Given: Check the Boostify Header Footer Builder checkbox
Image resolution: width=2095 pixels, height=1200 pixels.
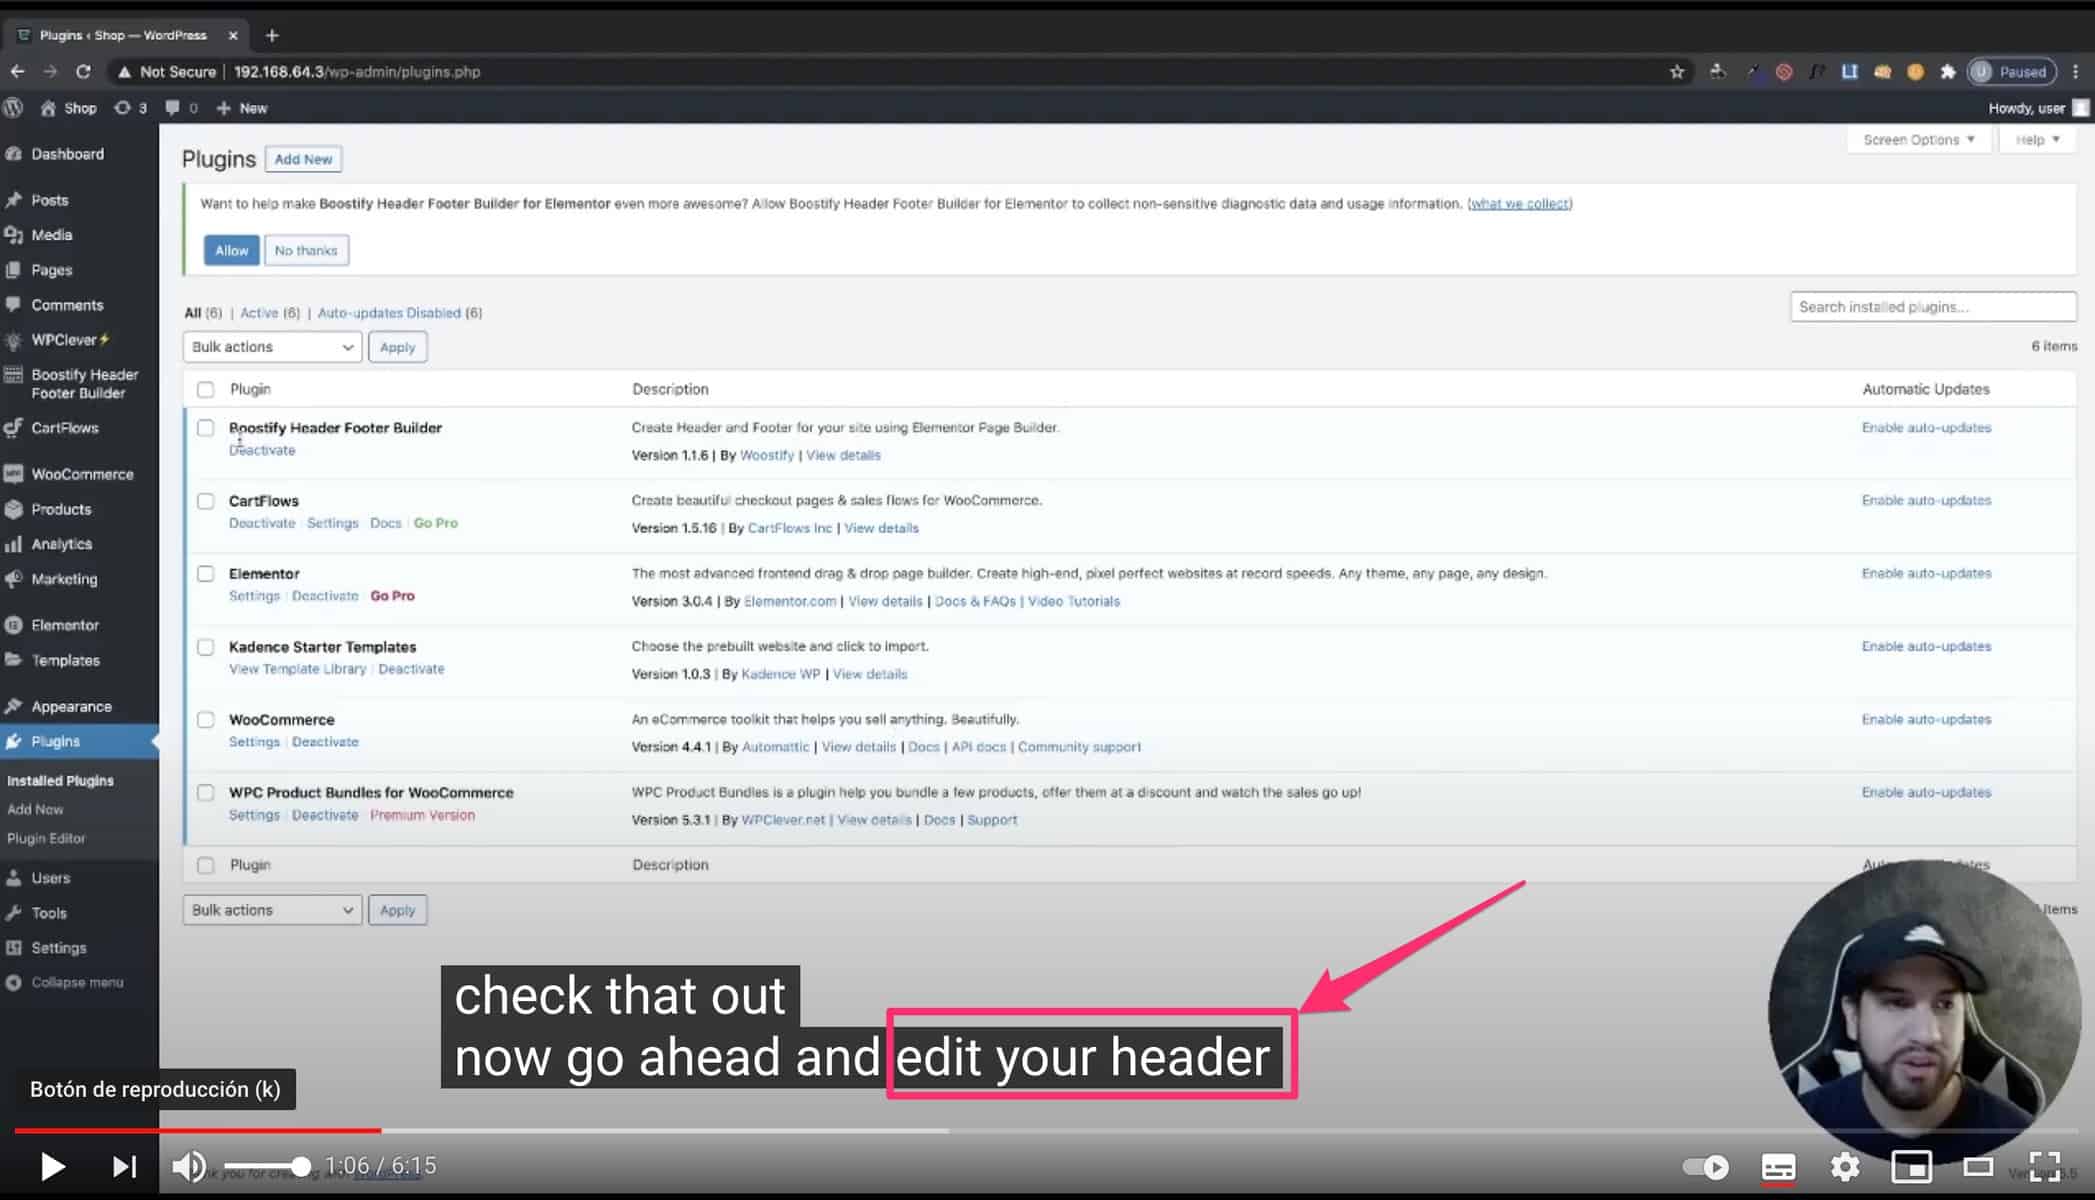Looking at the screenshot, I should pos(205,428).
